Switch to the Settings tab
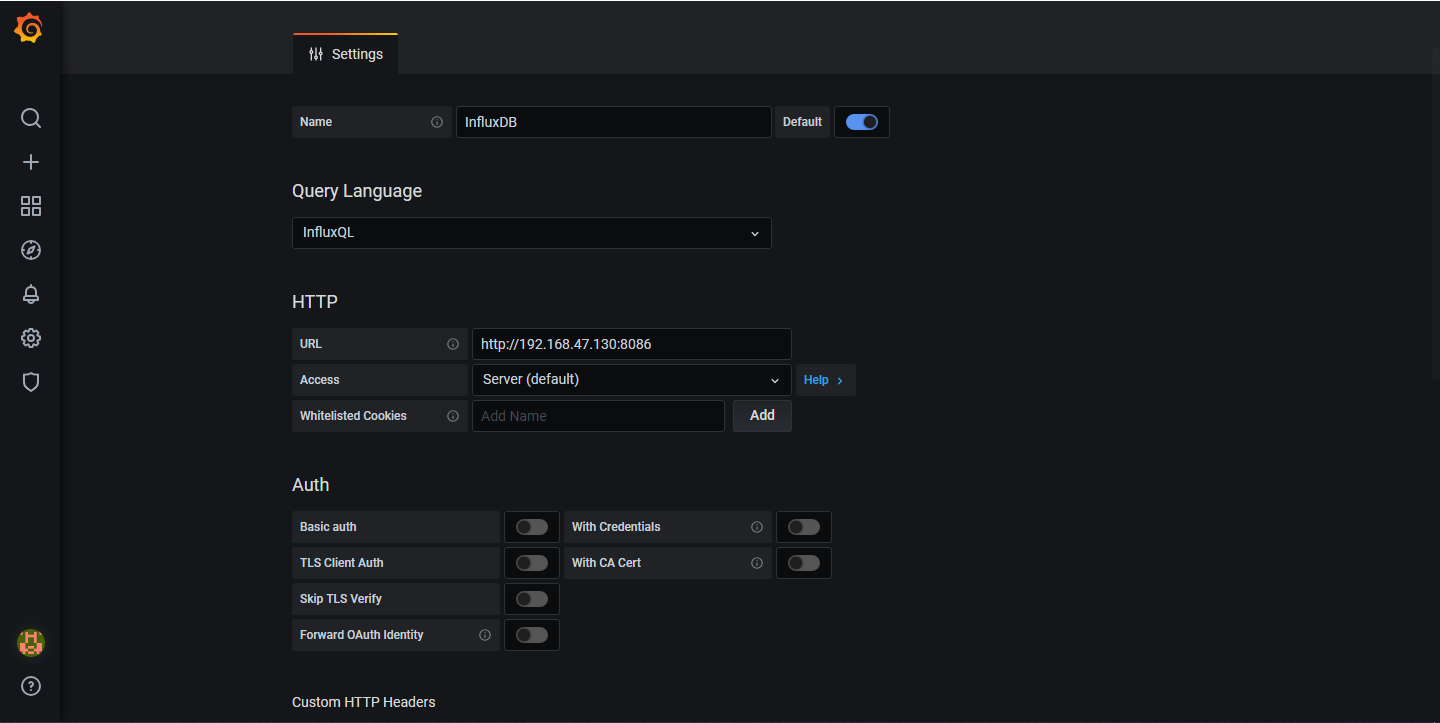This screenshot has width=1440, height=723. [x=345, y=53]
